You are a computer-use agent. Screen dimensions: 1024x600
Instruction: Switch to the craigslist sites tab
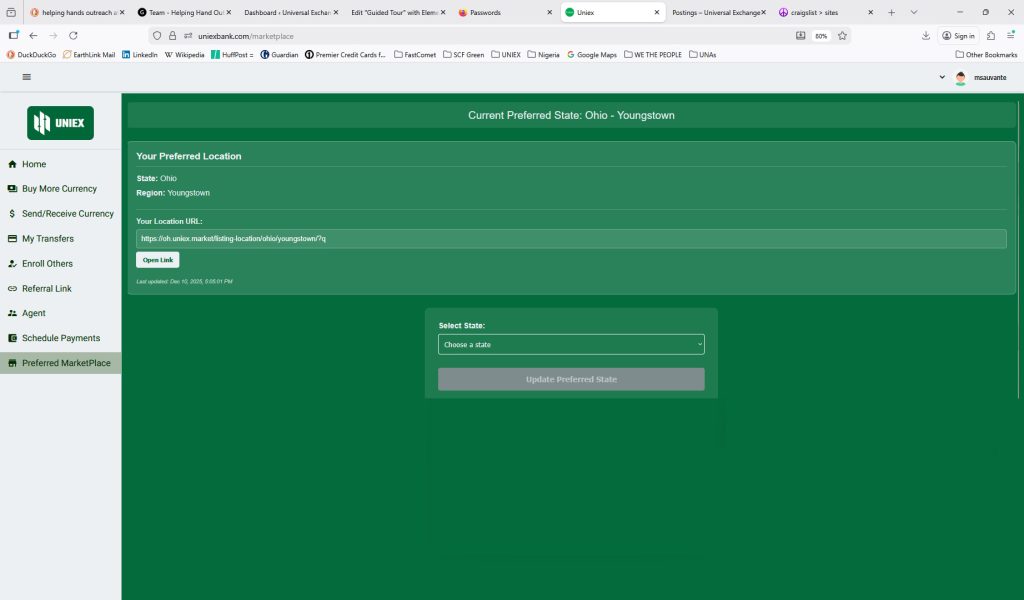pyautogui.click(x=818, y=12)
